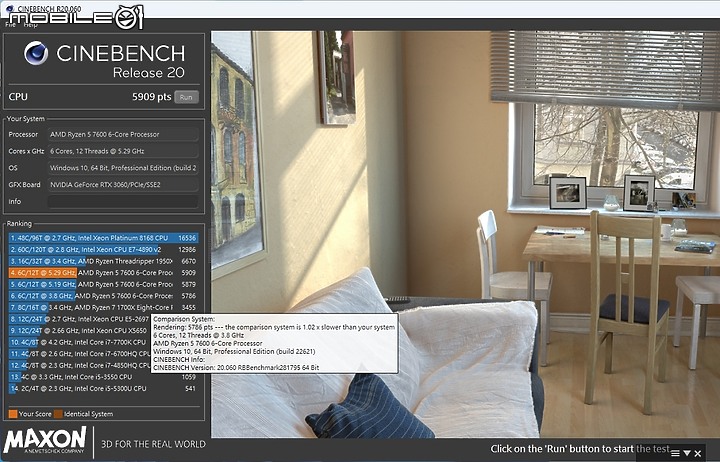The height and width of the screenshot is (462, 720).
Task: Click the Cores x GHz field value
Action: [123, 151]
